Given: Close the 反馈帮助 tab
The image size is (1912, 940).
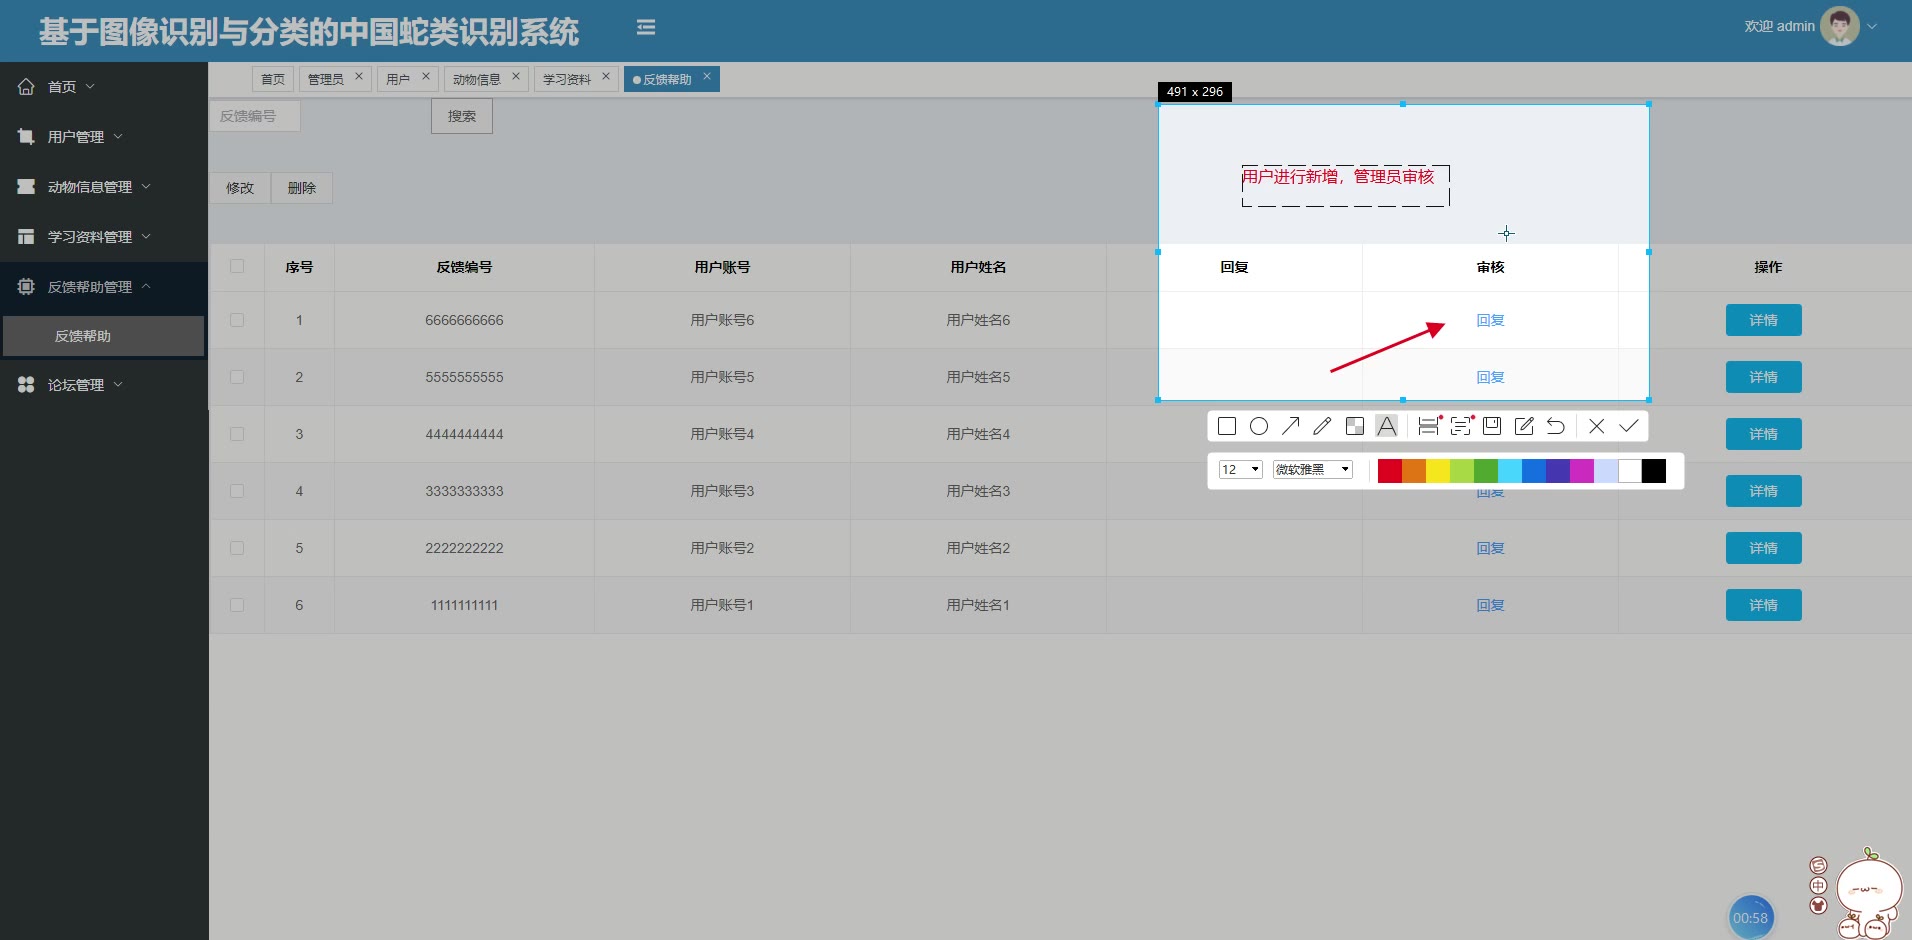Looking at the screenshot, I should click(x=707, y=76).
